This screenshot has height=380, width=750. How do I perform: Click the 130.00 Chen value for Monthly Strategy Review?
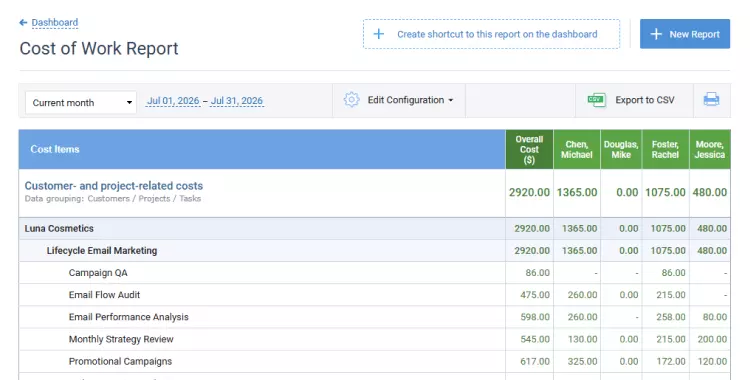582,339
